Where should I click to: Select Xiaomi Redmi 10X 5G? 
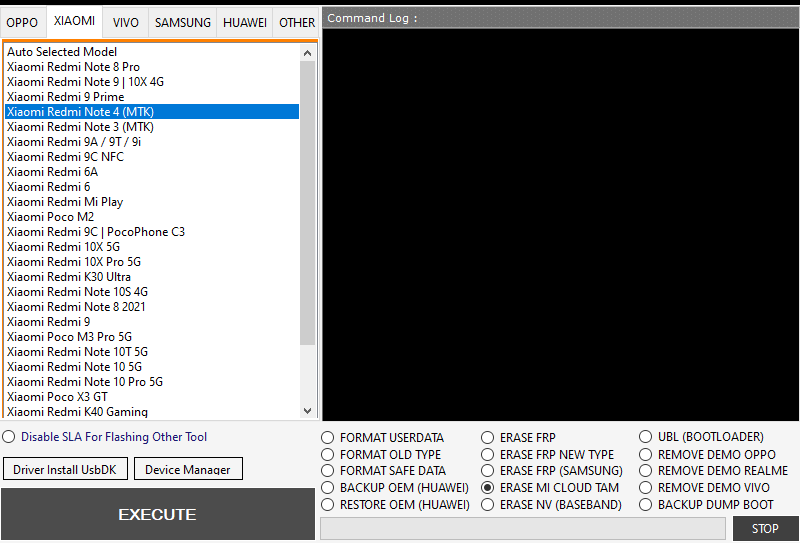coord(152,246)
